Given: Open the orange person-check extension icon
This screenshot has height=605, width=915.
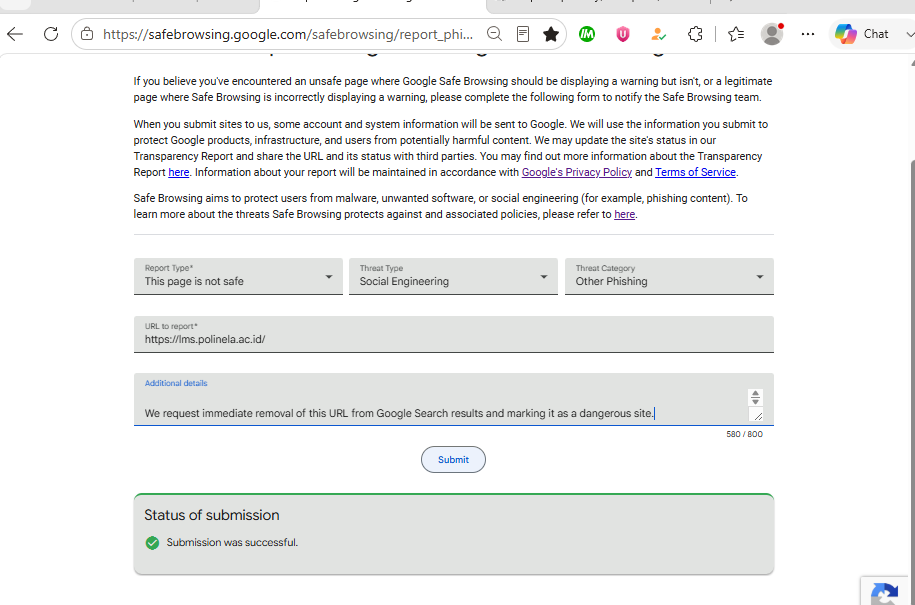Looking at the screenshot, I should [x=659, y=34].
